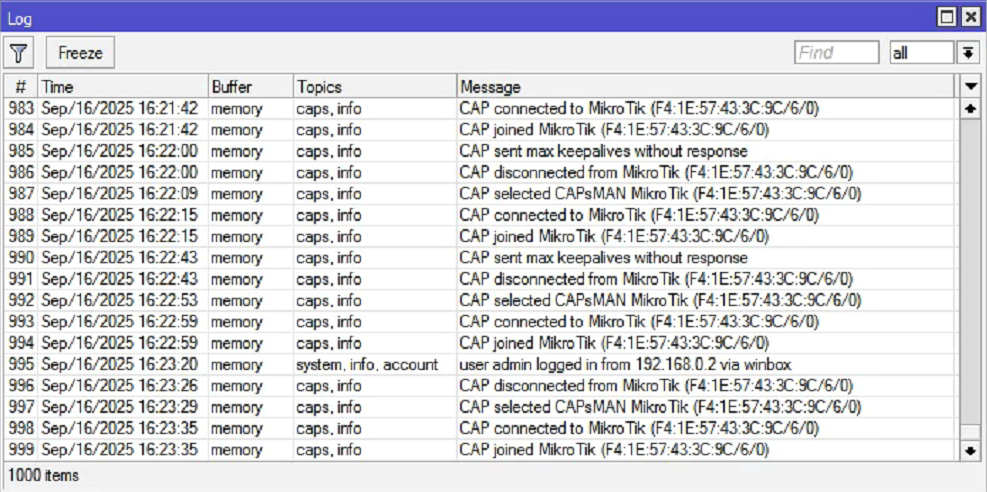Screen dimensions: 987x492
Task: Select row 990 keepalives message
Action: click(x=603, y=258)
